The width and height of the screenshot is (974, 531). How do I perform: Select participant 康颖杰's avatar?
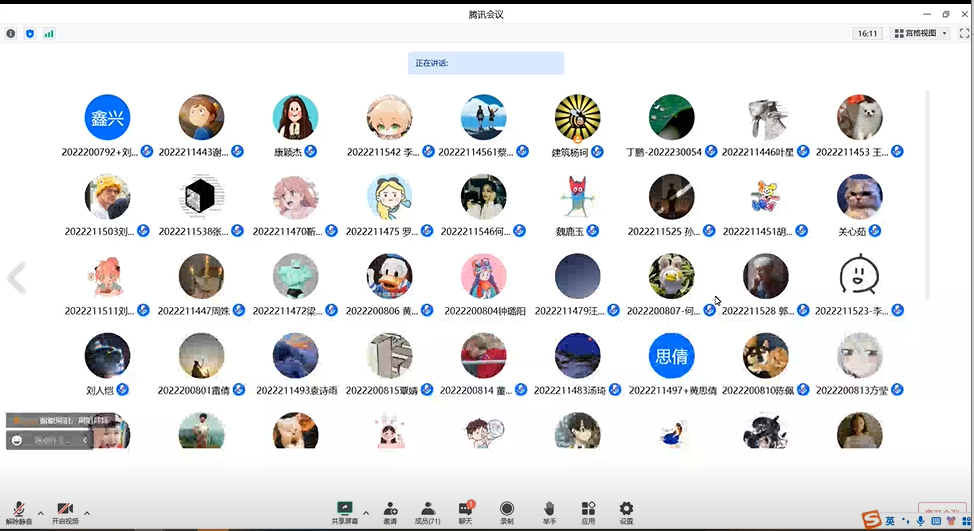(295, 118)
